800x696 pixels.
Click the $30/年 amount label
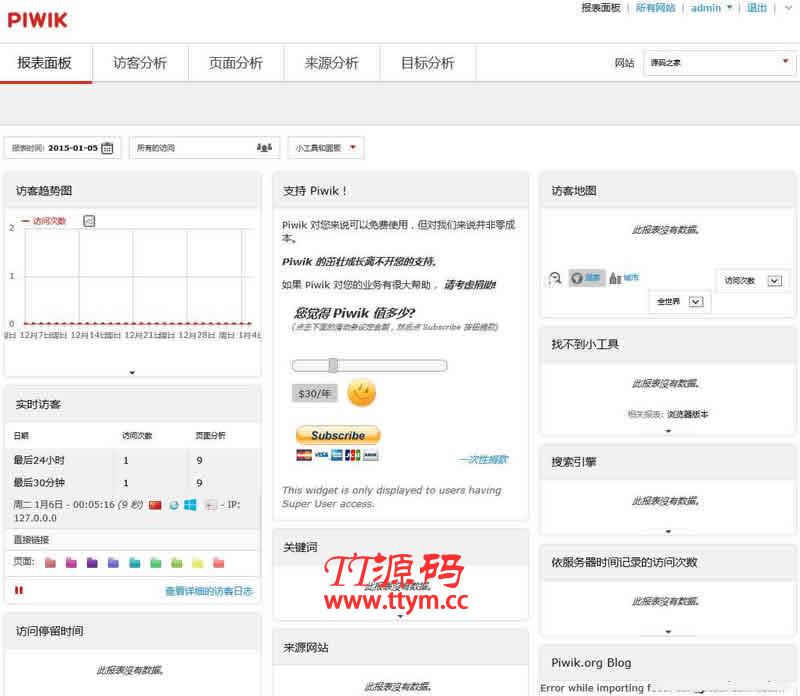pos(314,393)
